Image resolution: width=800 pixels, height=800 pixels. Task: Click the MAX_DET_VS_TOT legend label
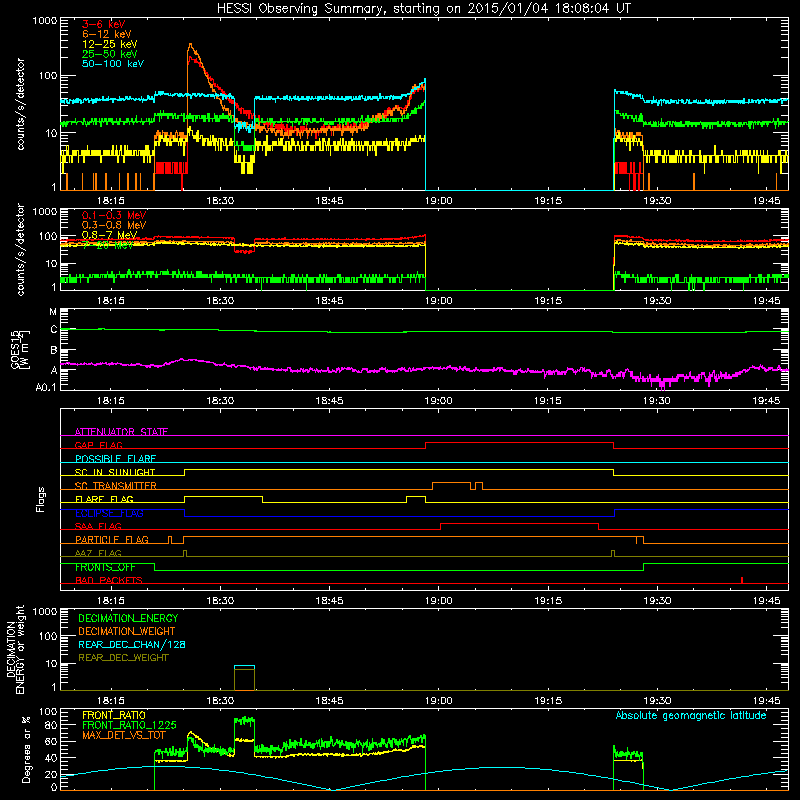124,735
